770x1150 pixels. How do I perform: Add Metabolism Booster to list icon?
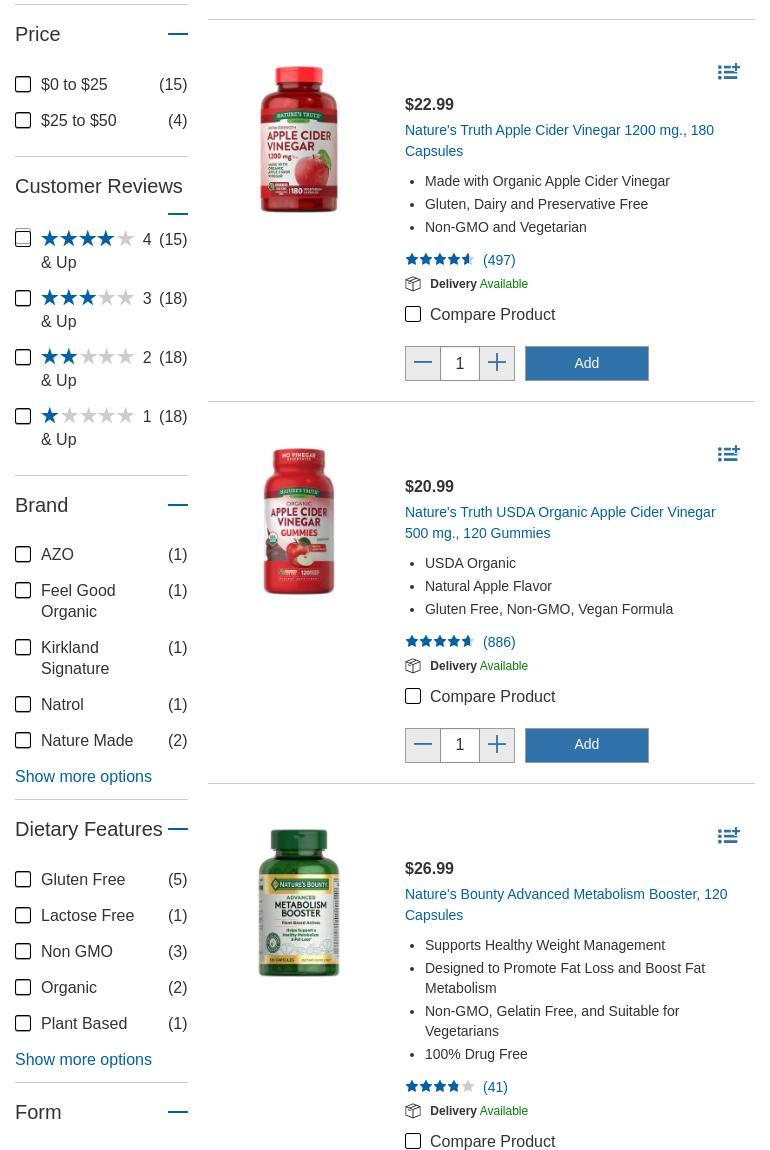(728, 836)
